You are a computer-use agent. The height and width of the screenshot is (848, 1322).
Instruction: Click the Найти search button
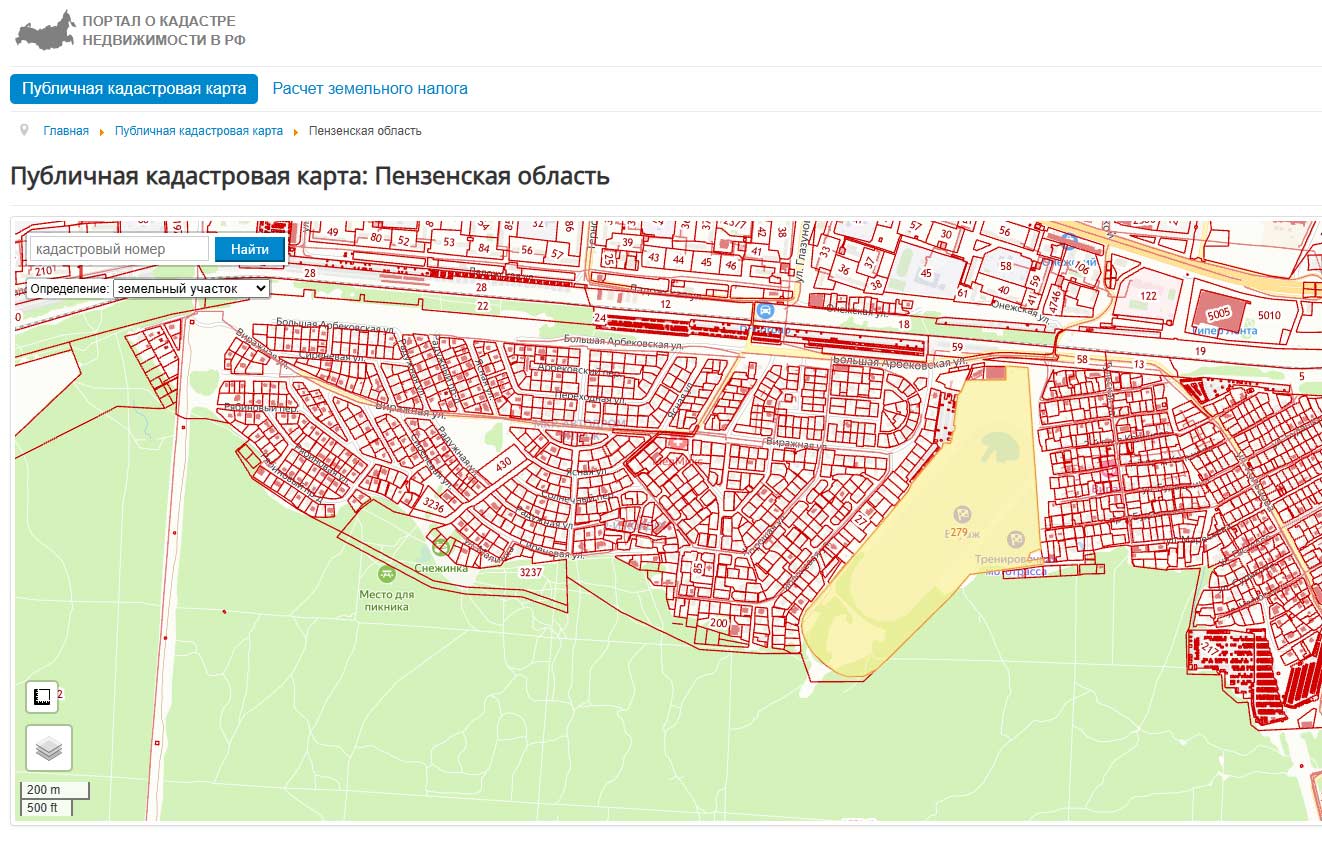pos(250,249)
